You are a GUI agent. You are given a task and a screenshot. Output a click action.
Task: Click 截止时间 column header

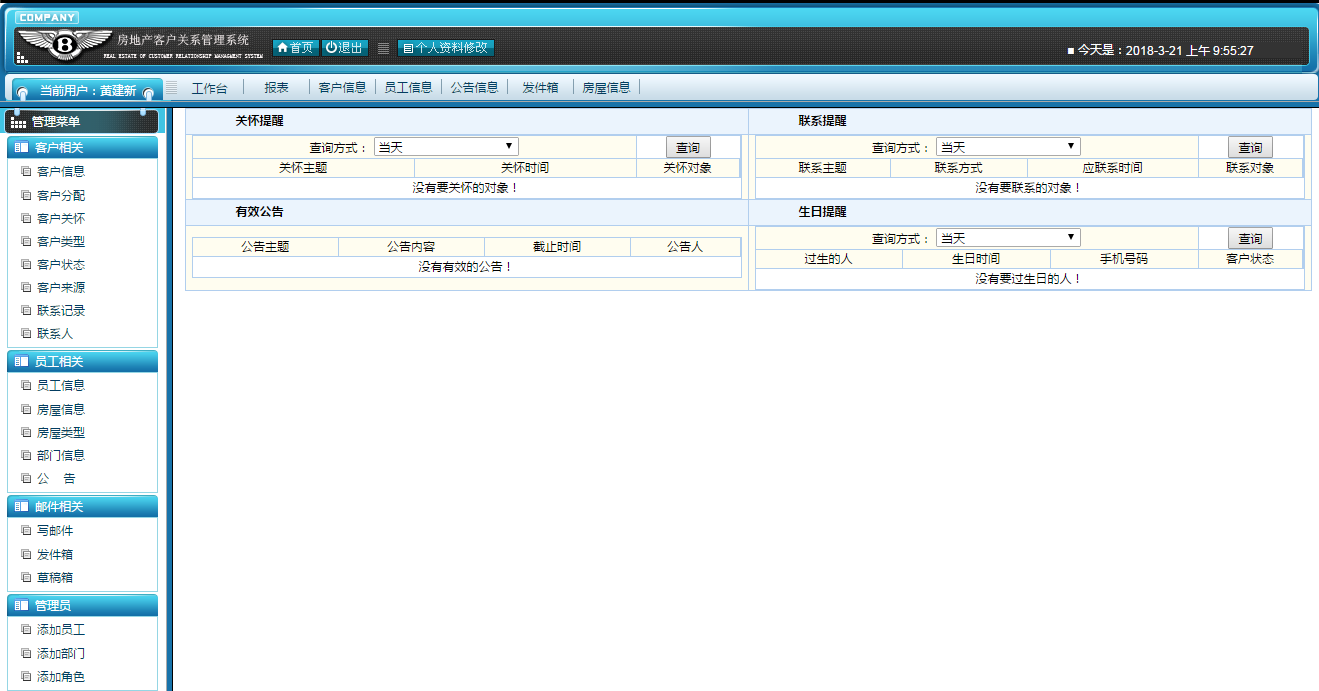557,247
